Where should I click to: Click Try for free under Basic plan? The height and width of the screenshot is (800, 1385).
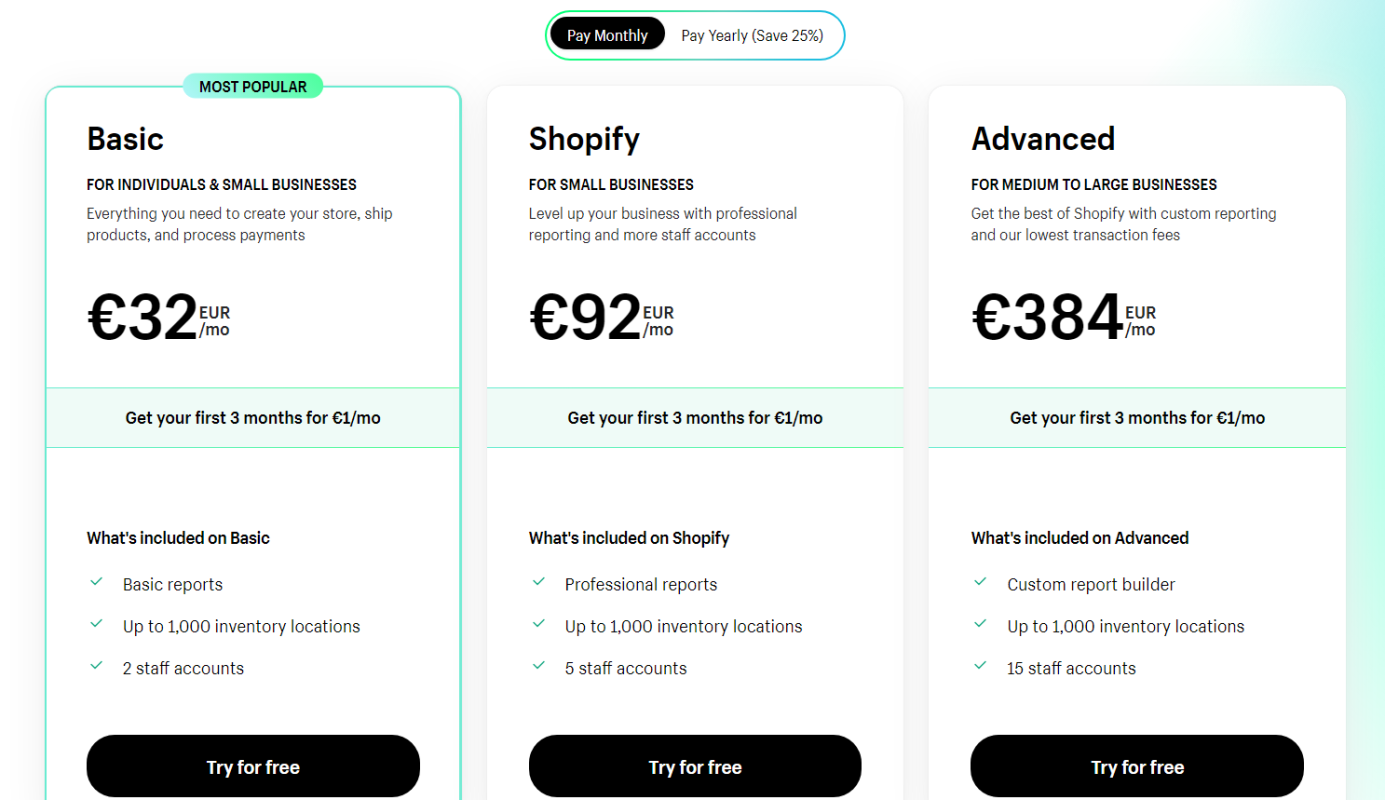point(253,767)
